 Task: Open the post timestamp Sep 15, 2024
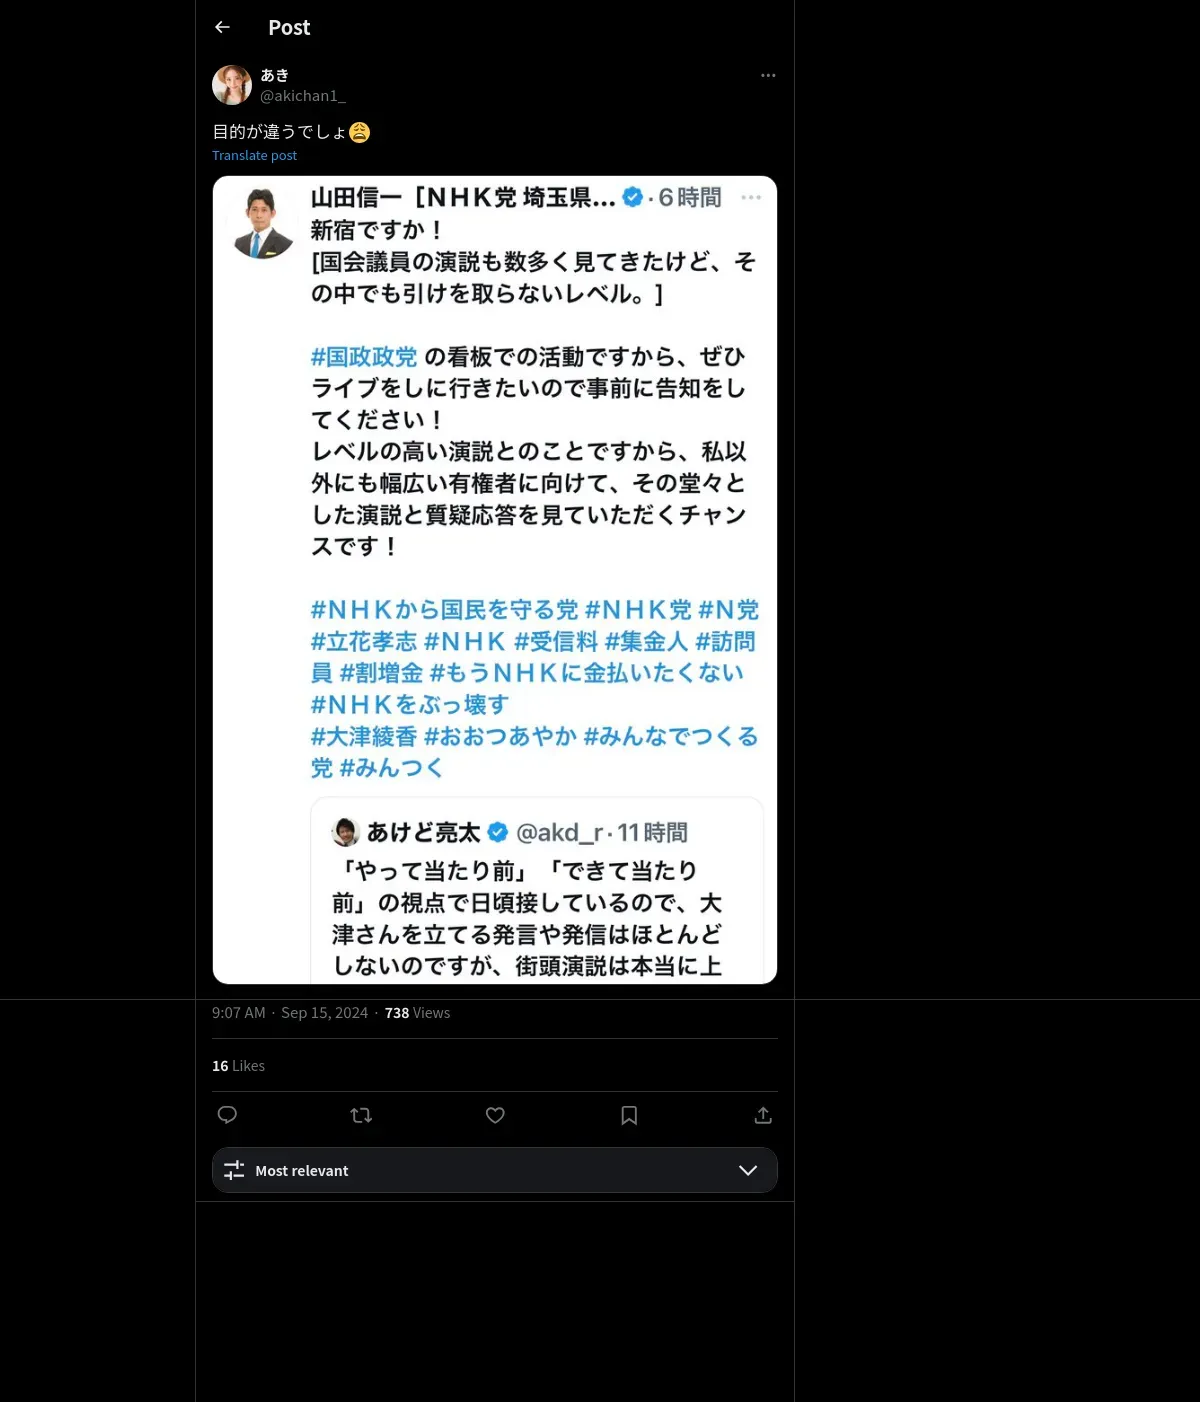(x=324, y=1013)
